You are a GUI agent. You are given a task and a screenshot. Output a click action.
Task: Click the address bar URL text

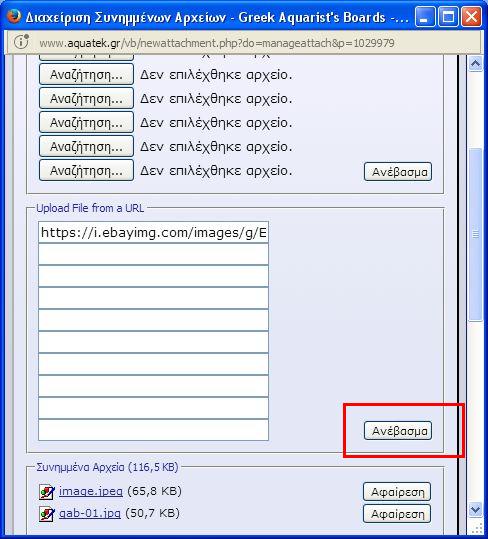(217, 43)
